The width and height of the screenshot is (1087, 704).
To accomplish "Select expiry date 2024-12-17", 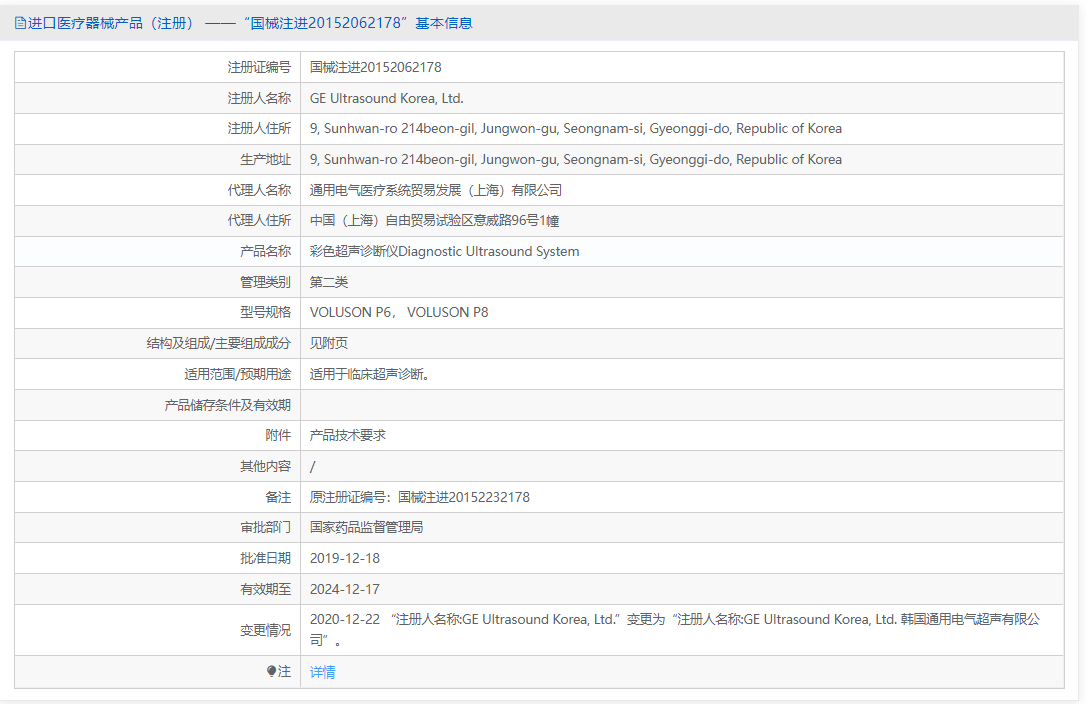I will (x=345, y=589).
